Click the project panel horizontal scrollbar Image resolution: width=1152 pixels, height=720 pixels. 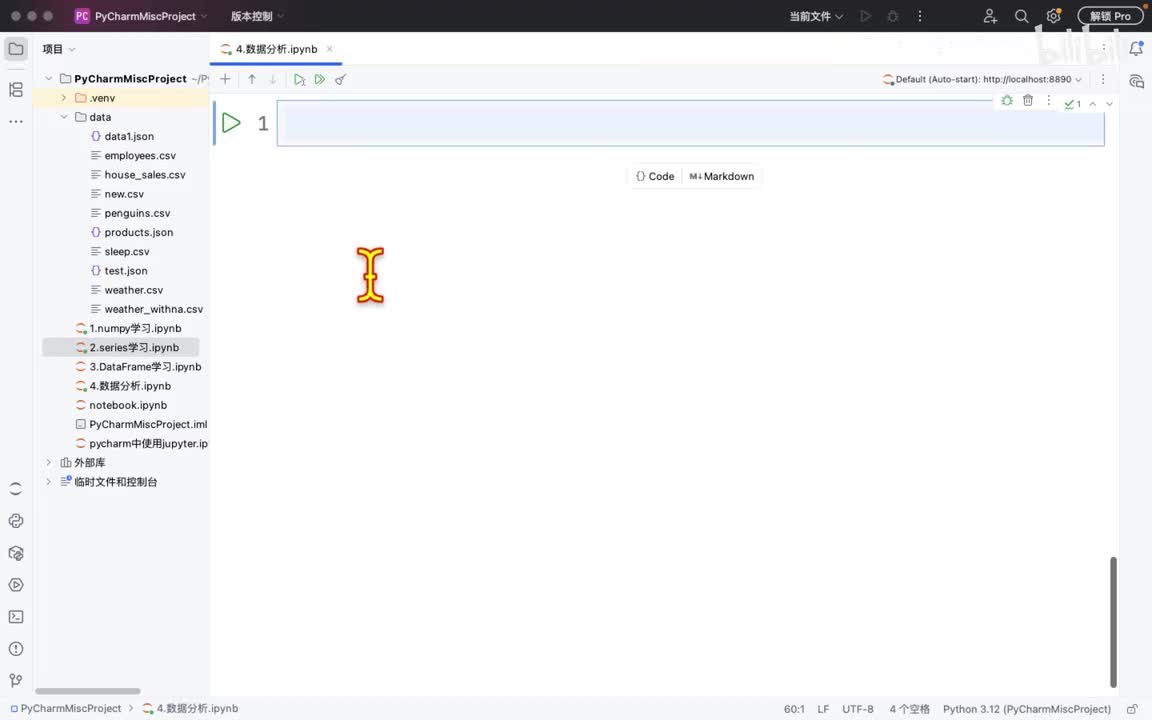[x=87, y=691]
